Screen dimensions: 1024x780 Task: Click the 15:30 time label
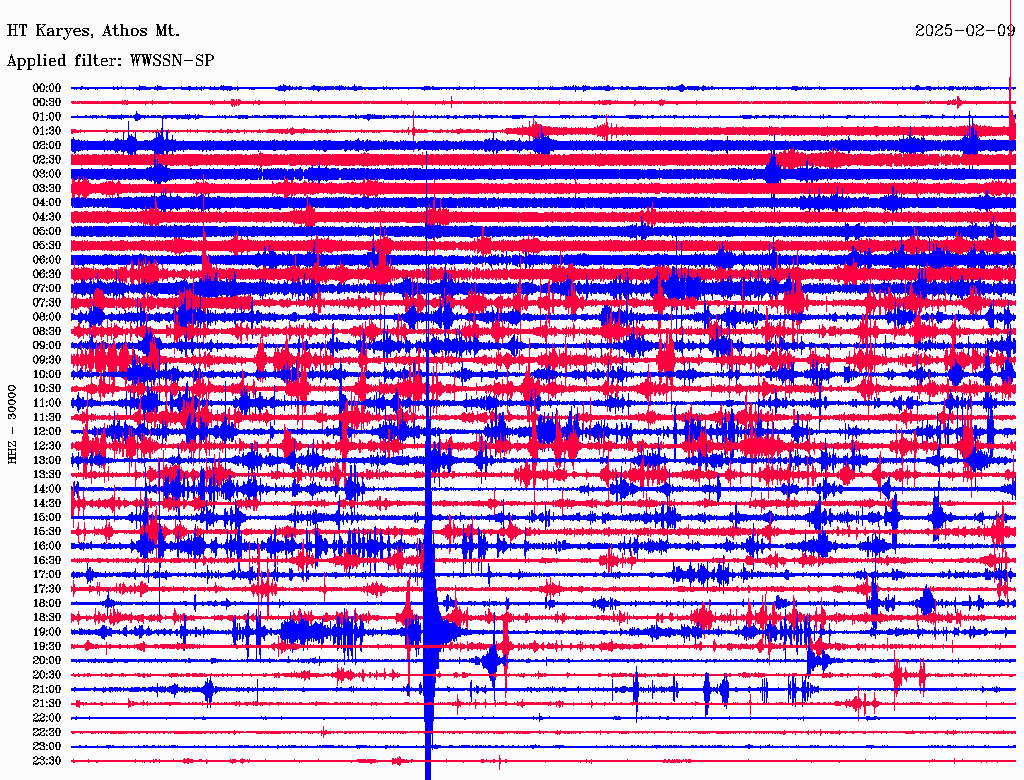click(x=47, y=532)
